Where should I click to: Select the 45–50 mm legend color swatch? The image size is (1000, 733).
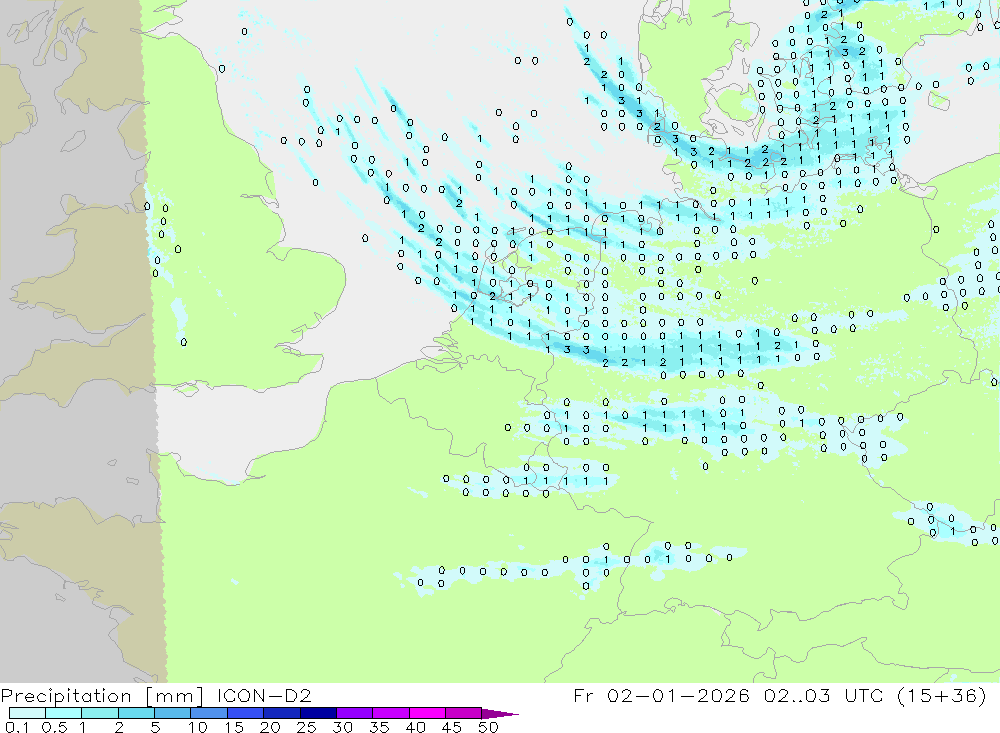464,713
